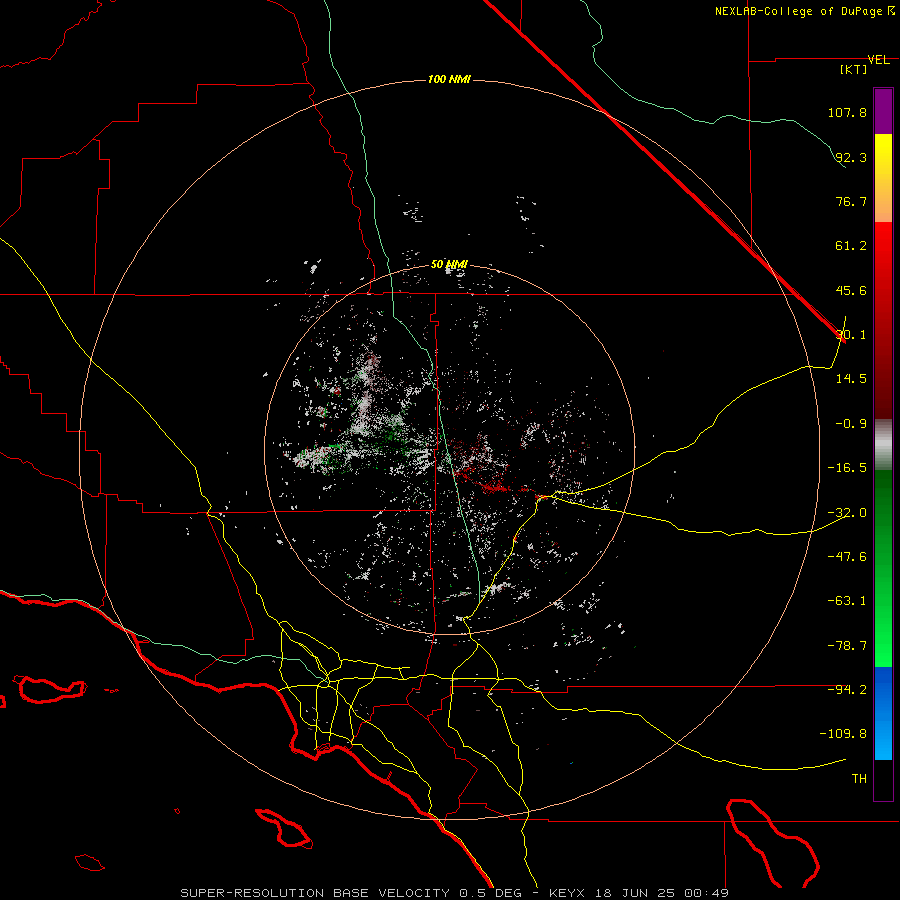Click the TH label beside the color bar
The width and height of the screenshot is (900, 900).
(x=859, y=779)
